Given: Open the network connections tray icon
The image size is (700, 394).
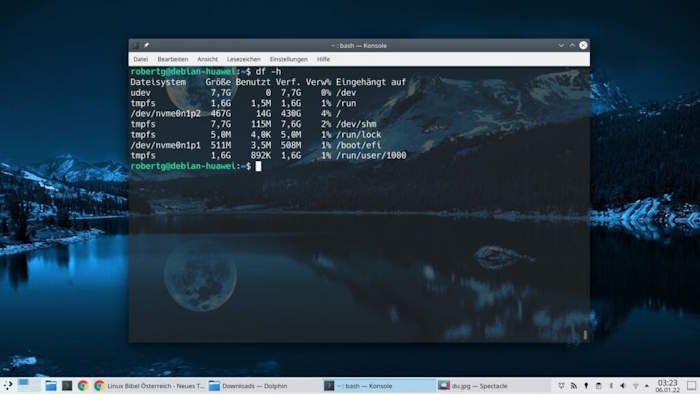Looking at the screenshot, I should (635, 386).
